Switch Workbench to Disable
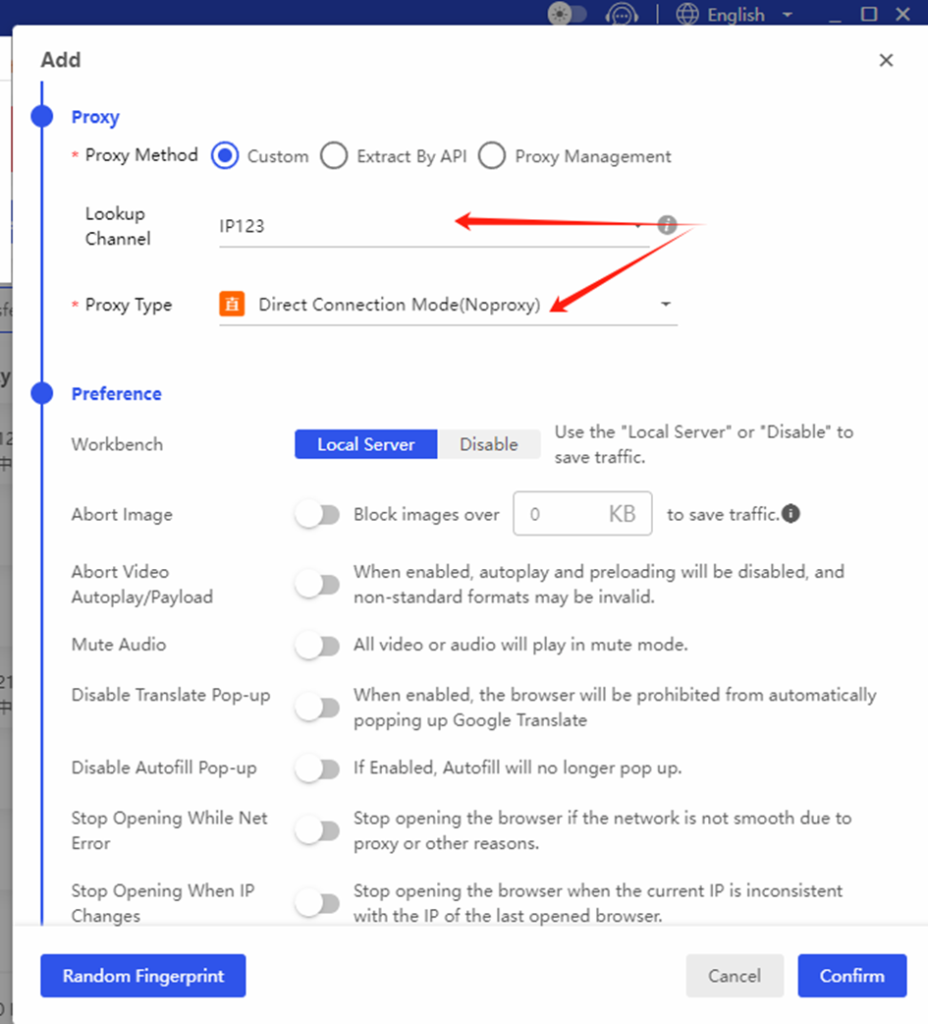 pos(488,444)
